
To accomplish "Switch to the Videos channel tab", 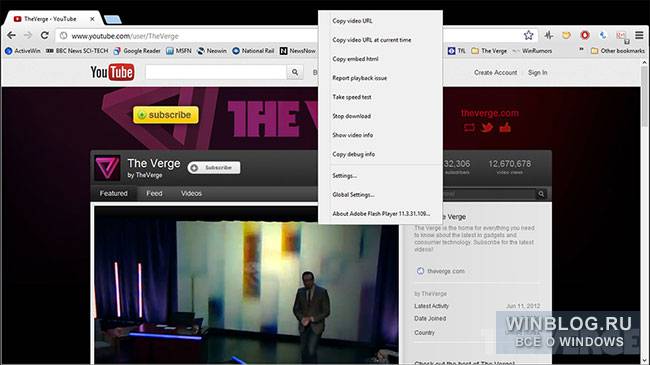I will (x=191, y=193).
